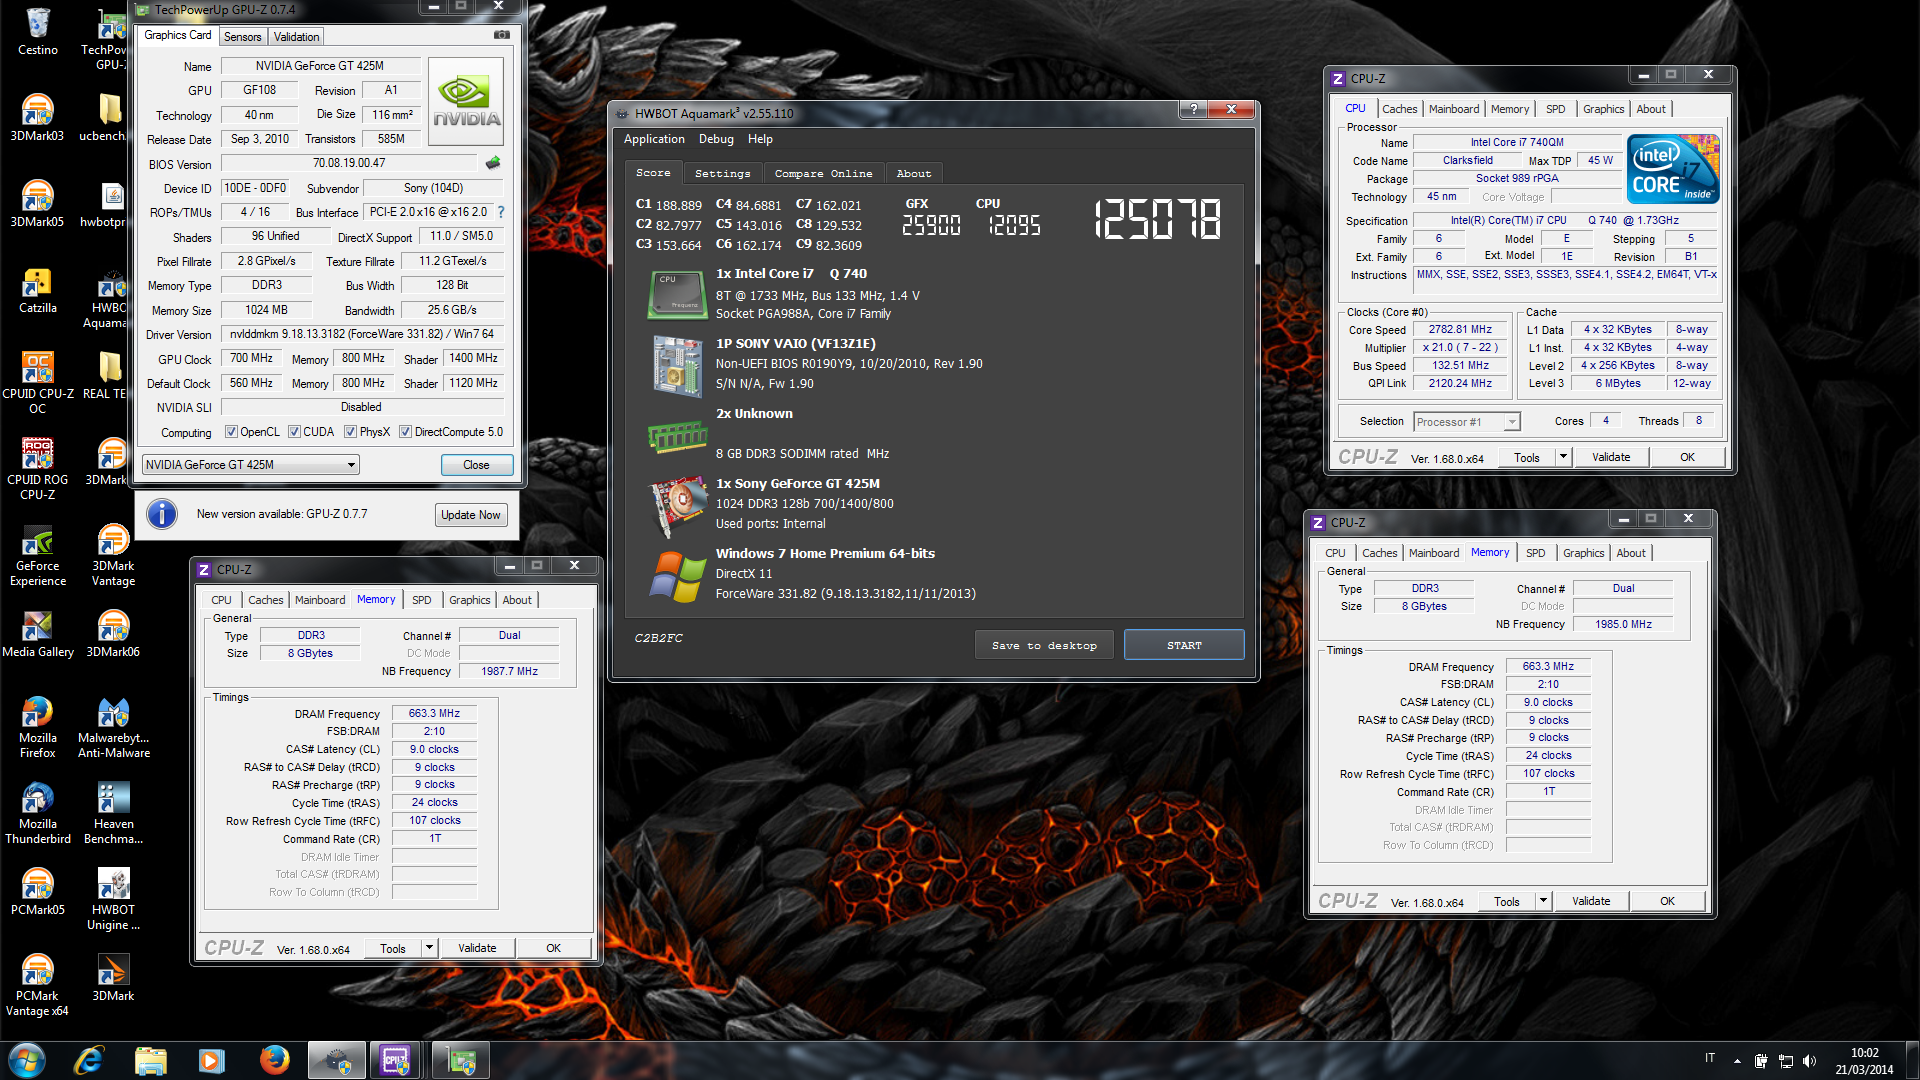The height and width of the screenshot is (1080, 1920).
Task: Click the GPU-Z screenshot camera icon
Action: click(502, 35)
